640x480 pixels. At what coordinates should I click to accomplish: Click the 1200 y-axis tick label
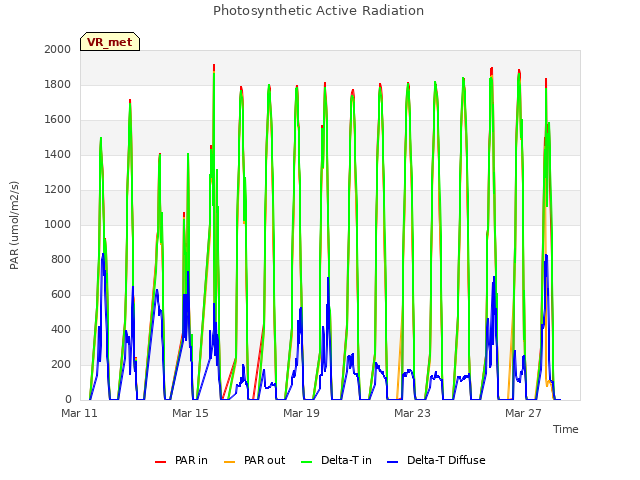pyautogui.click(x=58, y=189)
